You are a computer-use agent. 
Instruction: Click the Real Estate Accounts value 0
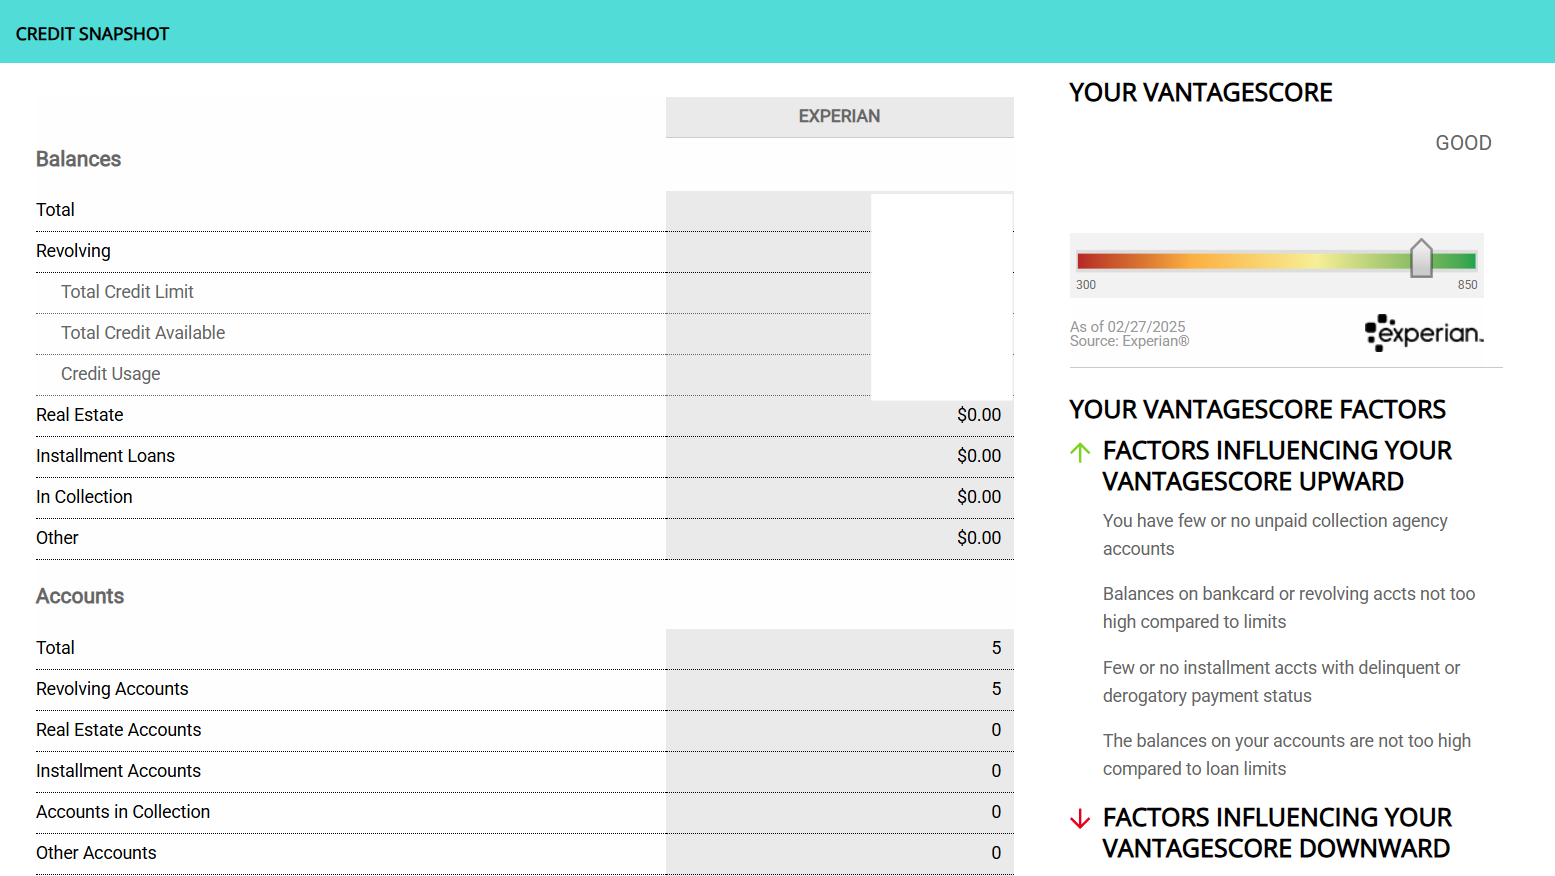tap(996, 730)
